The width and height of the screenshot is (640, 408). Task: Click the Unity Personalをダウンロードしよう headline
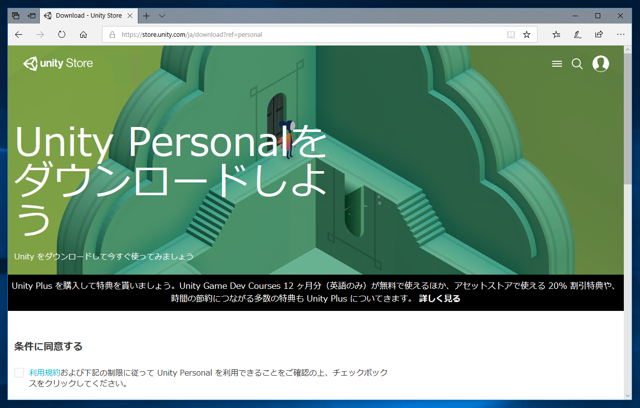click(x=171, y=180)
